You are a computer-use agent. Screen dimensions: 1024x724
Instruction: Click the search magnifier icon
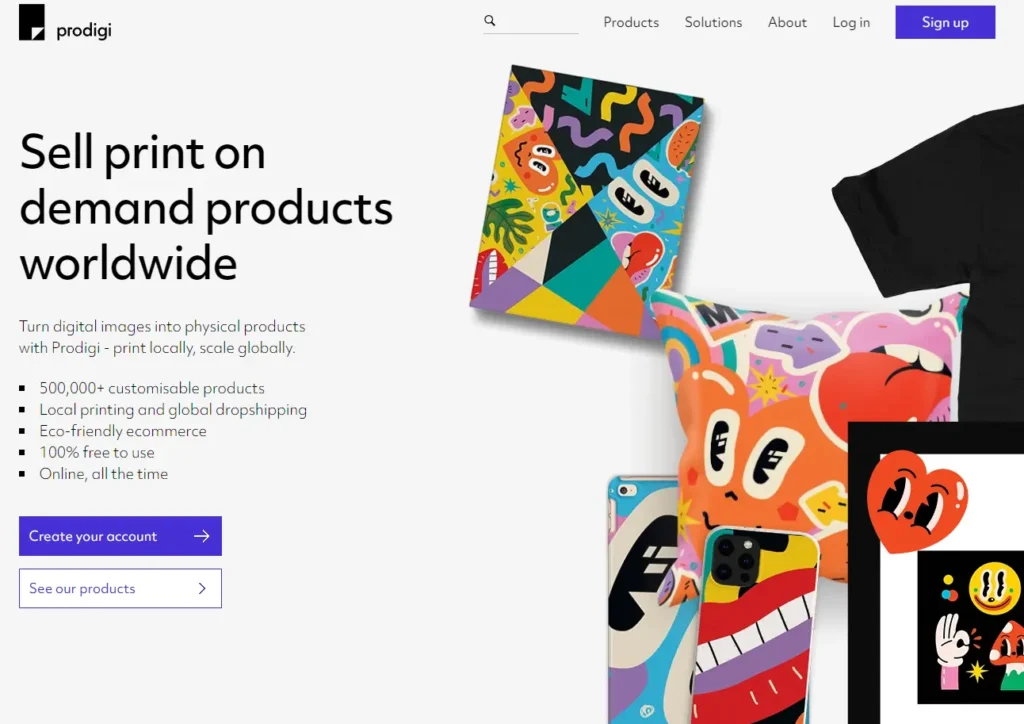click(x=490, y=21)
